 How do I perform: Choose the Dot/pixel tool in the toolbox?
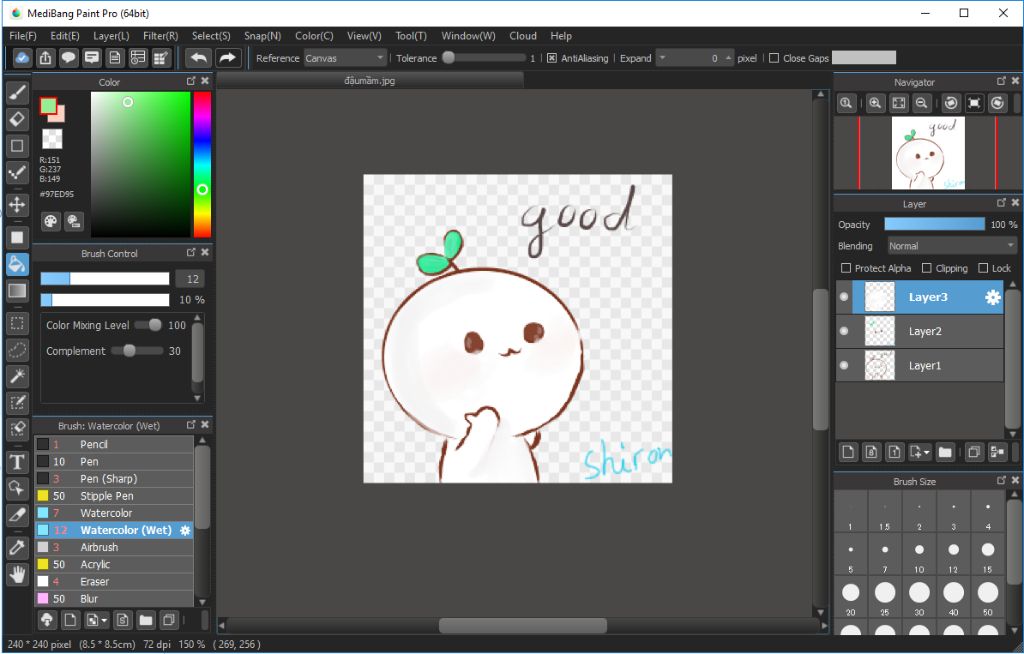click(x=18, y=172)
